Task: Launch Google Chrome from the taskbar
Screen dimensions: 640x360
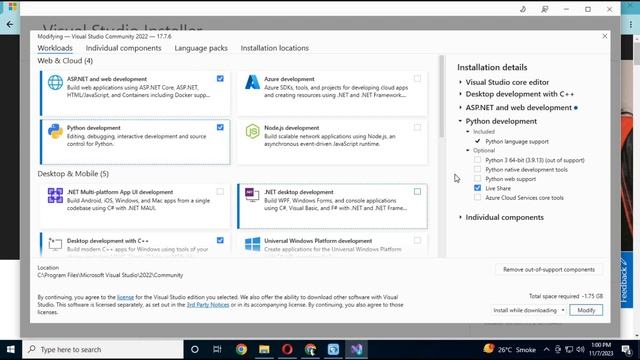Action: pyautogui.click(x=241, y=349)
